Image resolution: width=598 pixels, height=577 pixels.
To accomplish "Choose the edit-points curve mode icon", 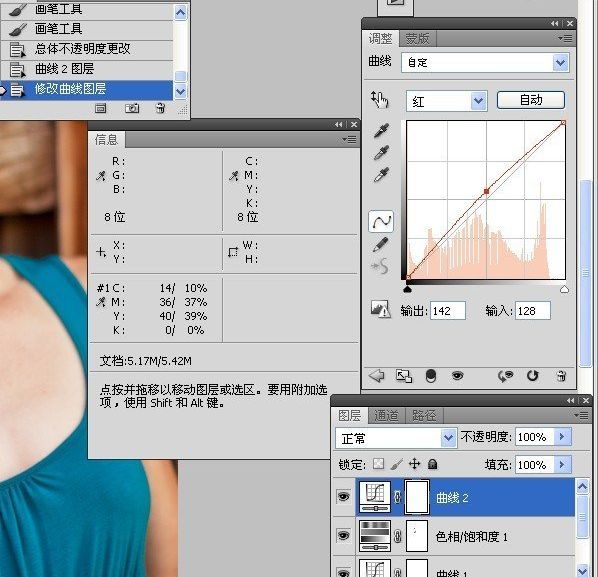I will tap(381, 221).
